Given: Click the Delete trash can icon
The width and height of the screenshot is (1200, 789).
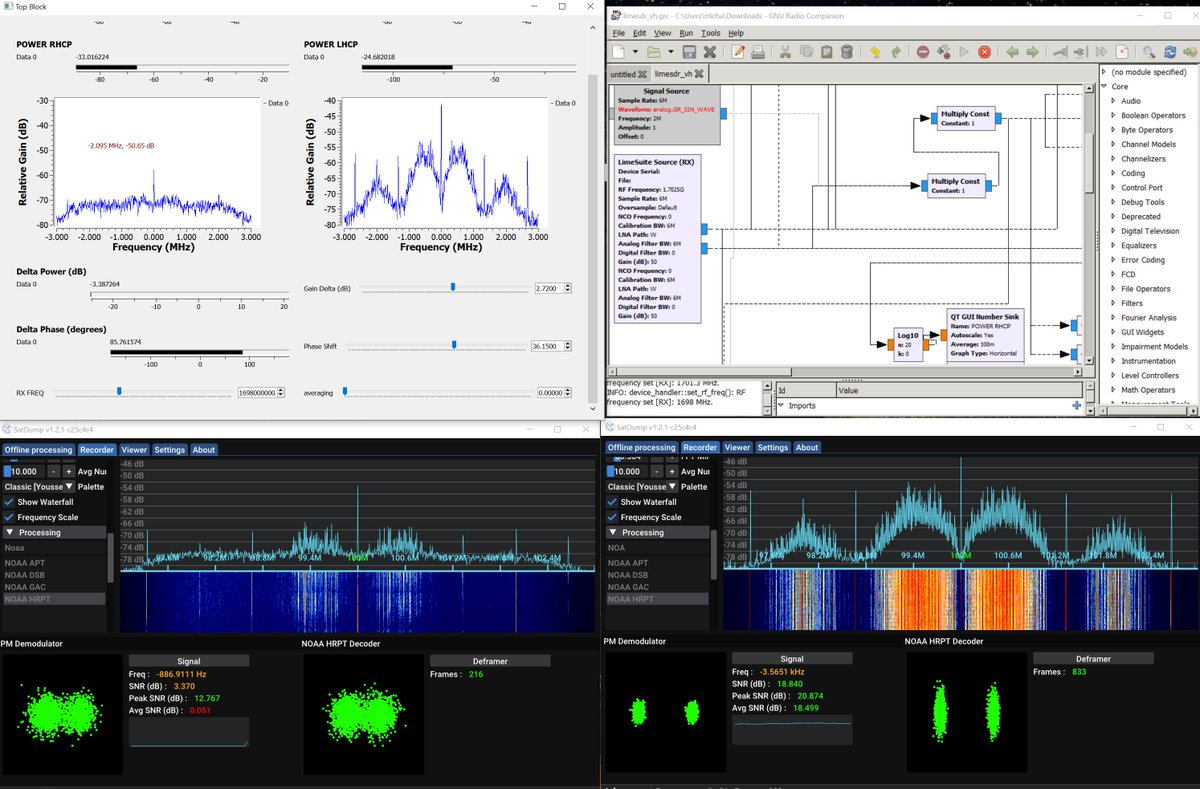Looking at the screenshot, I should 847,51.
